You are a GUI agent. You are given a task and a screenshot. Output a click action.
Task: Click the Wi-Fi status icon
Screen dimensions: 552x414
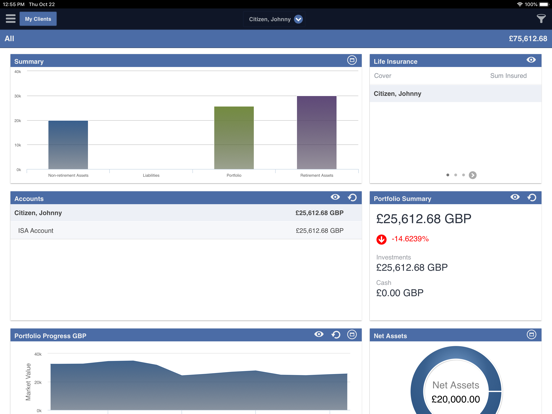click(520, 4)
